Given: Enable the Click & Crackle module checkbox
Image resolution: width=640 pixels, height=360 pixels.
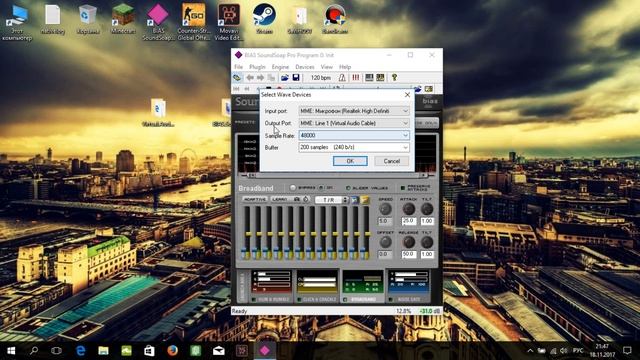Looking at the screenshot, I should tap(300, 300).
